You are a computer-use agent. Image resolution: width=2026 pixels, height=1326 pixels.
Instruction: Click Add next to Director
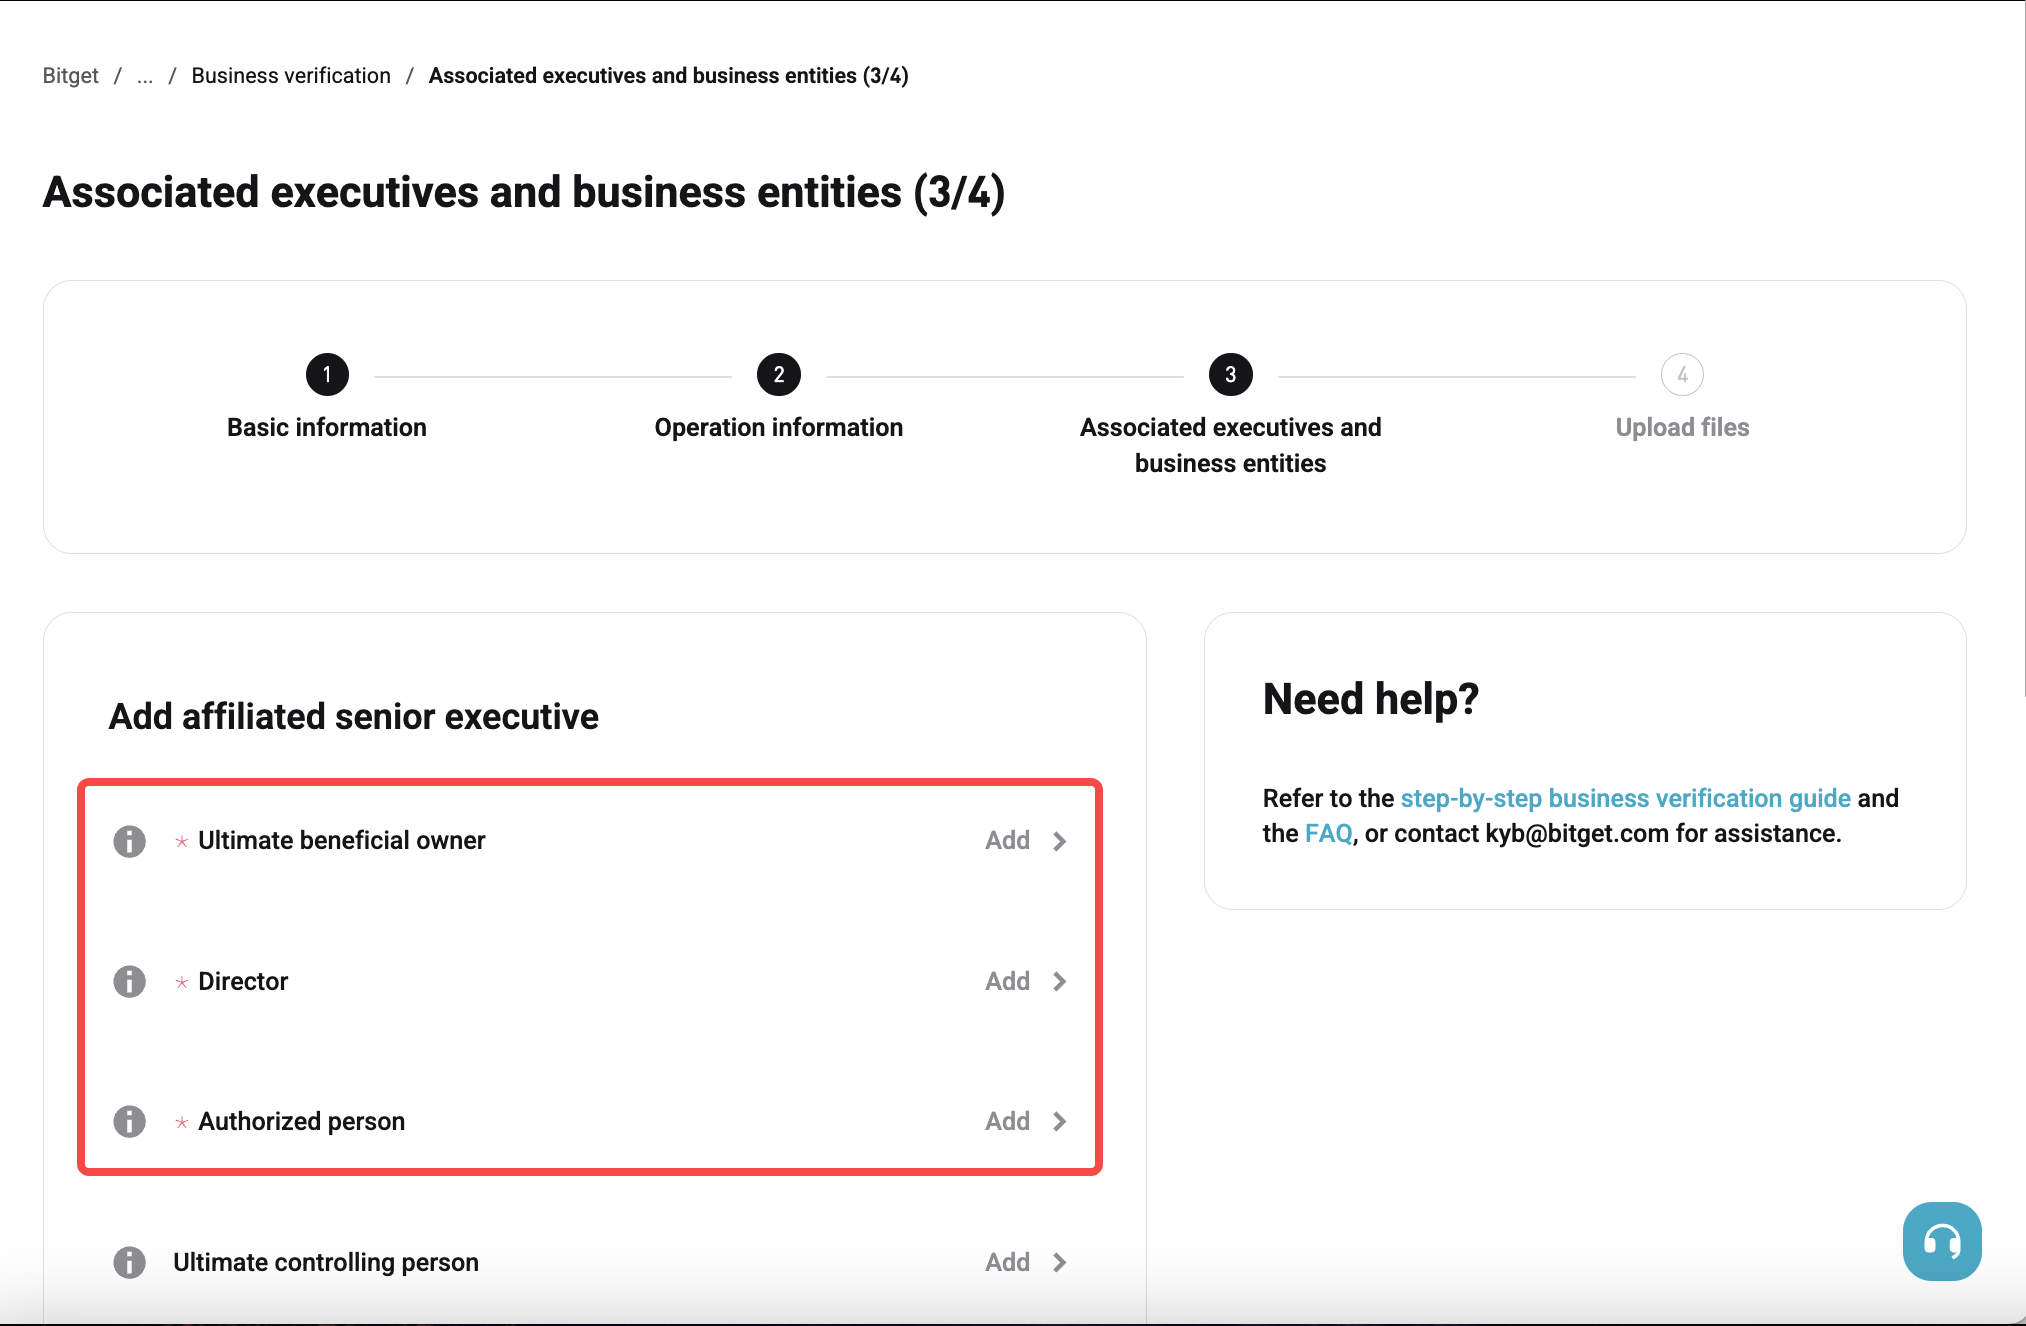coord(1007,981)
